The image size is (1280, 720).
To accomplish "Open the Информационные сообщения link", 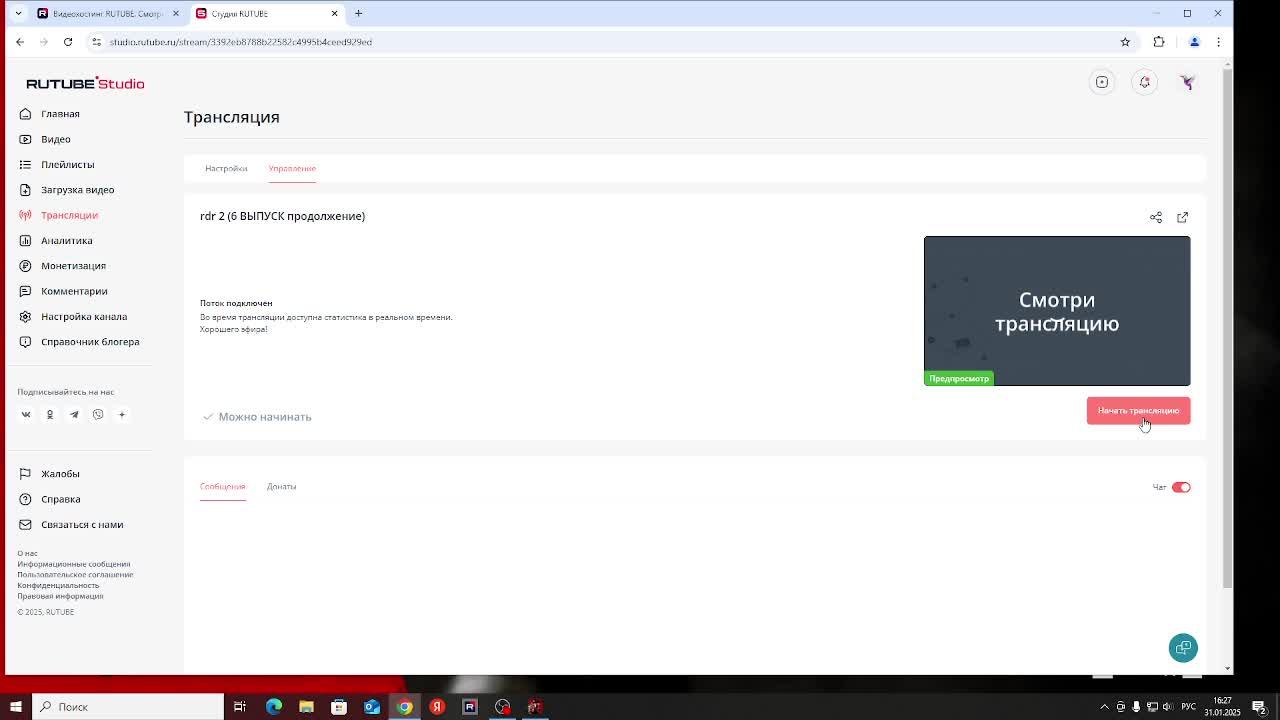I will click(x=73, y=564).
